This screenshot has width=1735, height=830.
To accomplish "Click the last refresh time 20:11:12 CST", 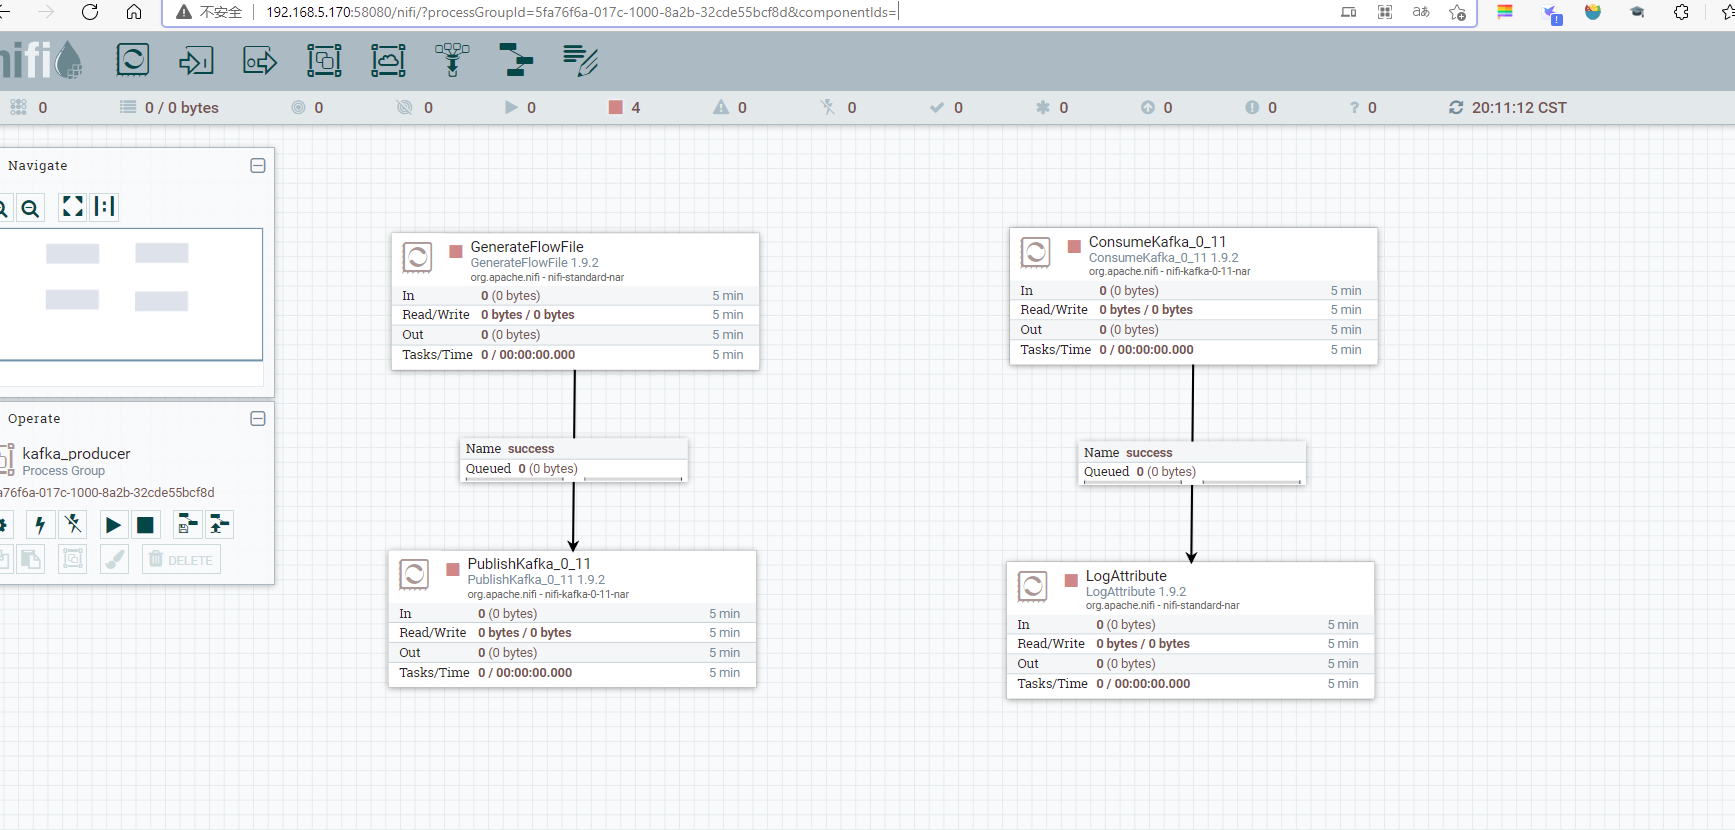I will (x=1519, y=108).
